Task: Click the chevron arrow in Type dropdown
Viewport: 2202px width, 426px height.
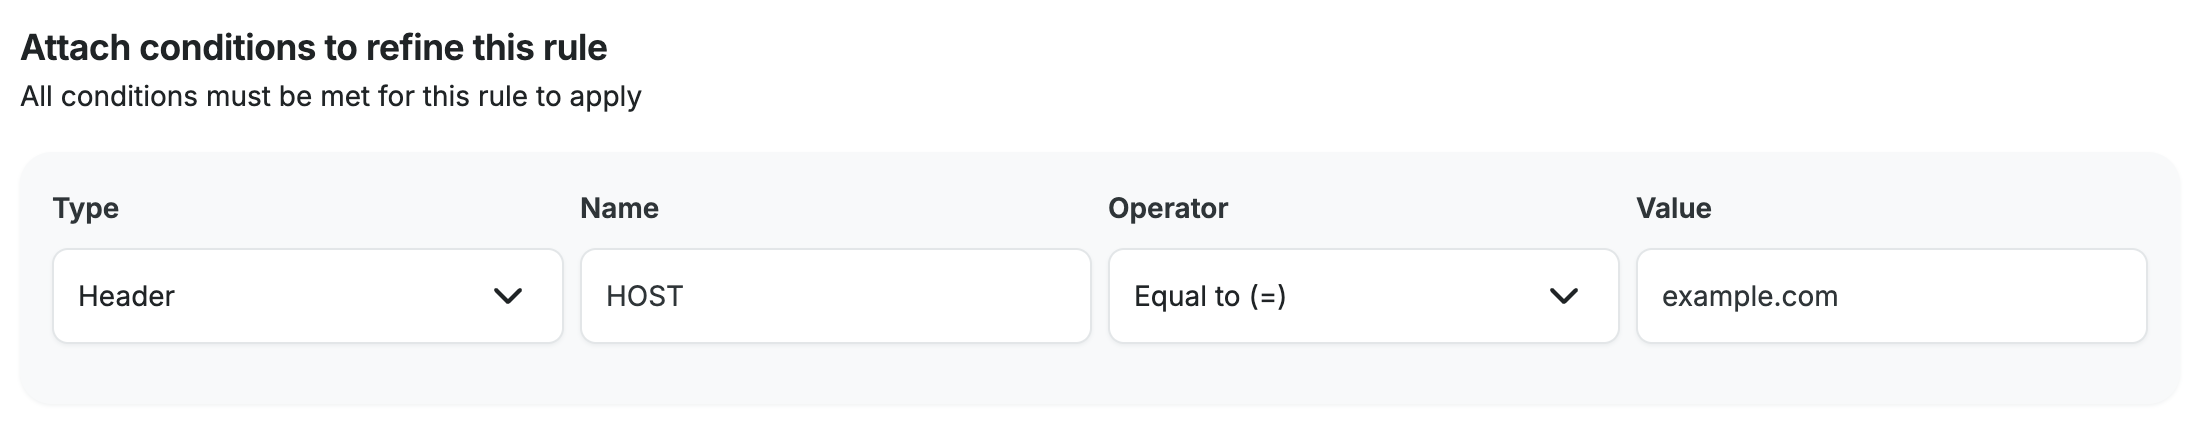Action: click(x=508, y=296)
